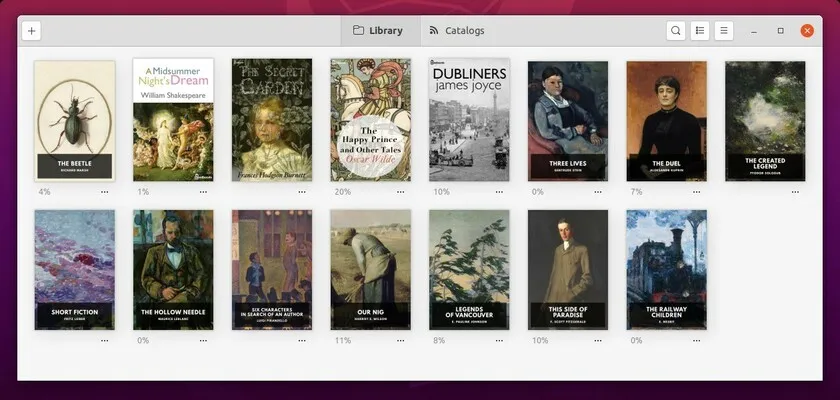
Task: Open options menu for The Secret Garden
Action: (302, 192)
